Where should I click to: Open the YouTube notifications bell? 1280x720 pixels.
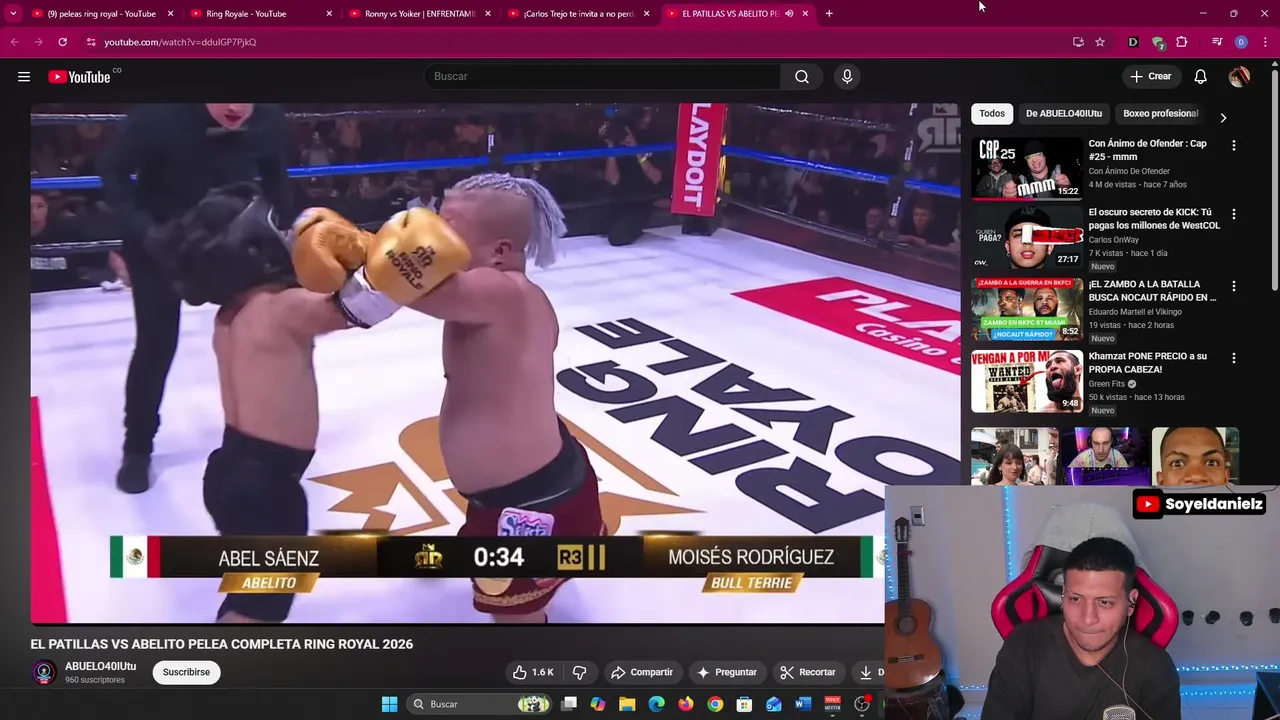[x=1200, y=77]
